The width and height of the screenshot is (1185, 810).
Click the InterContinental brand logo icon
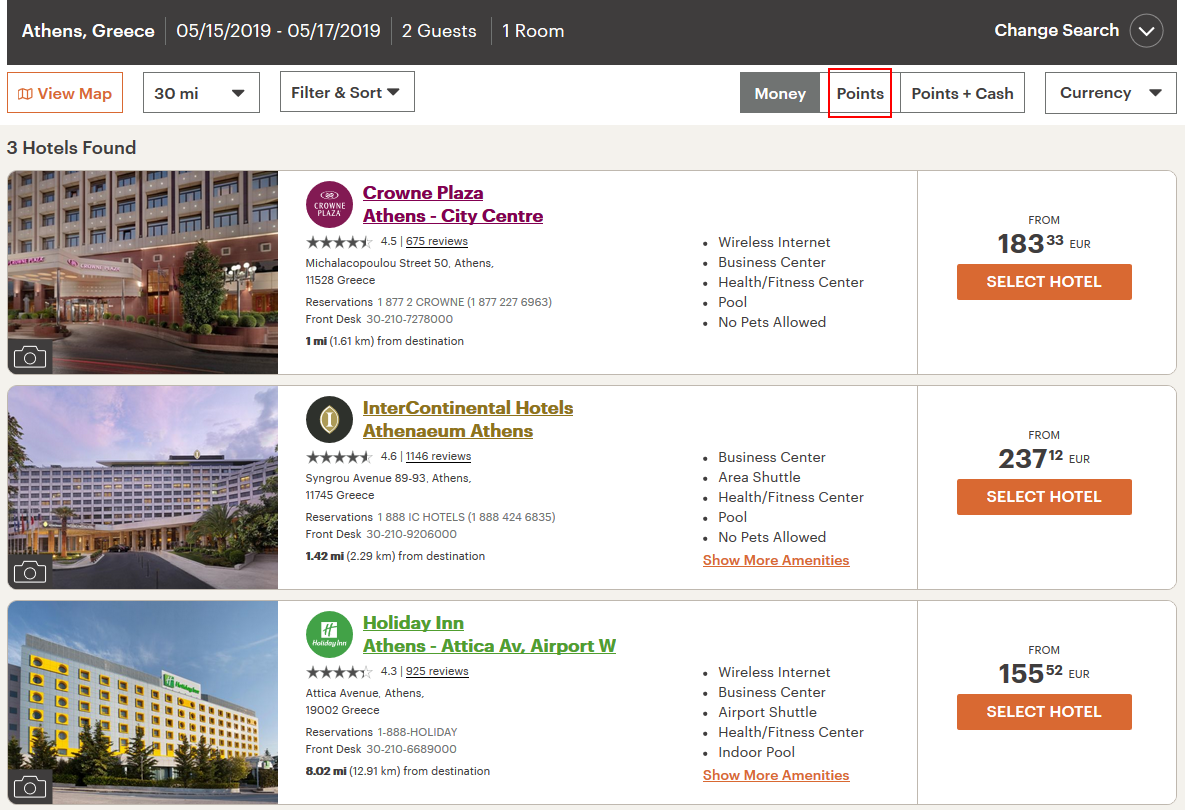[x=329, y=420]
